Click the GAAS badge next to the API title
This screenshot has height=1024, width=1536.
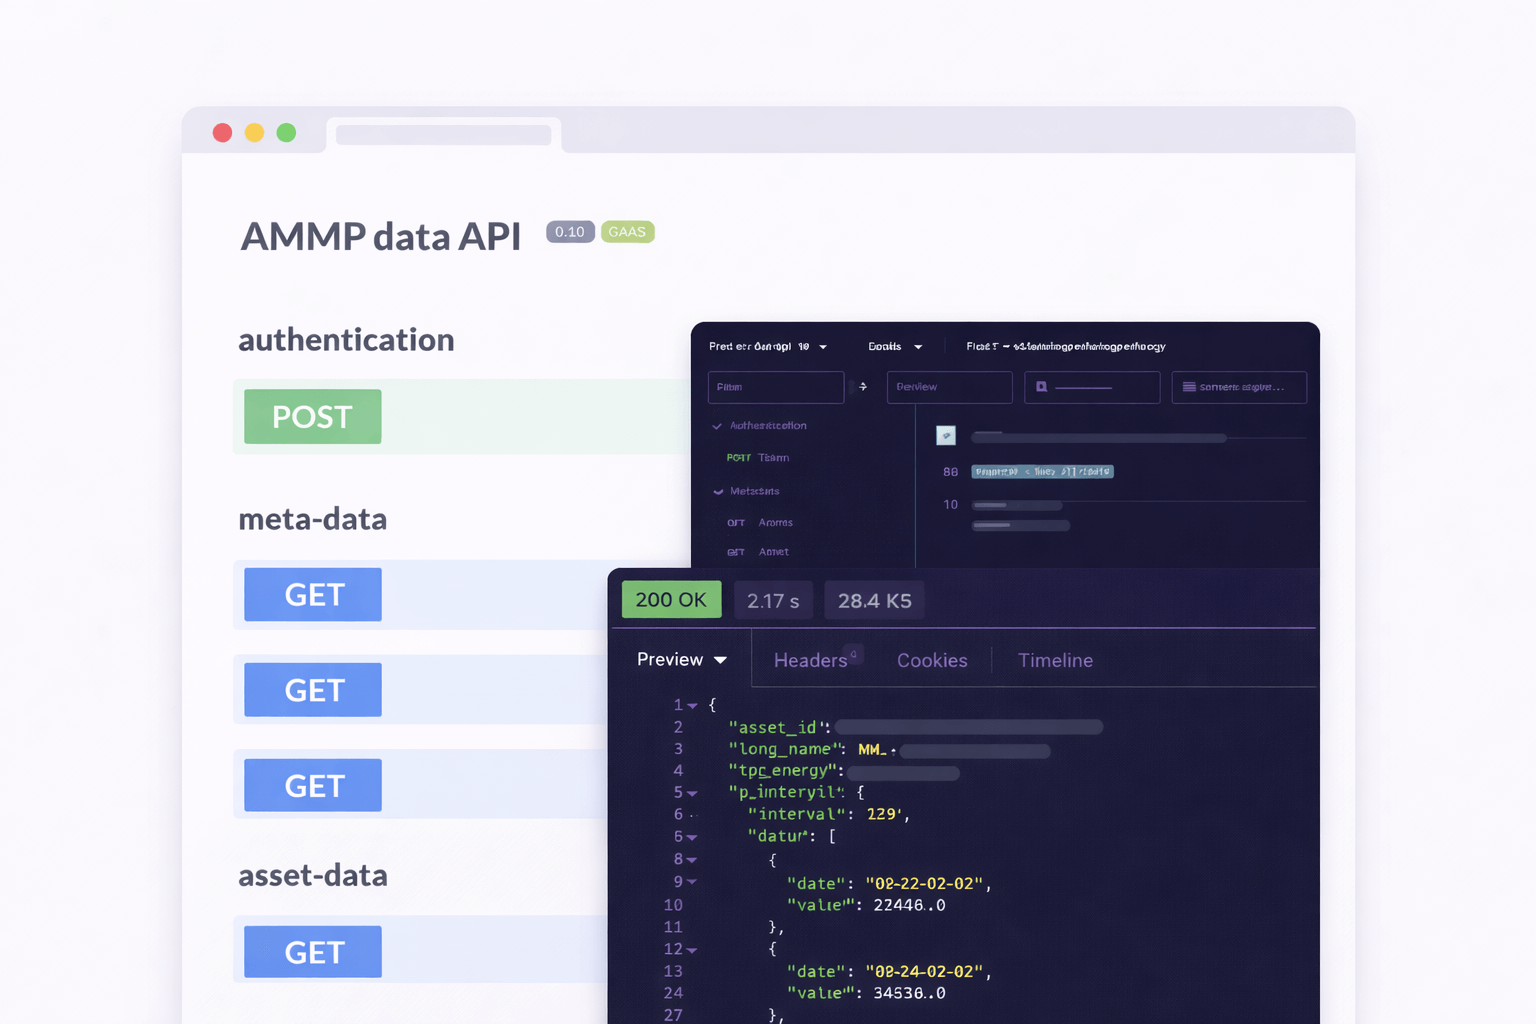(627, 231)
